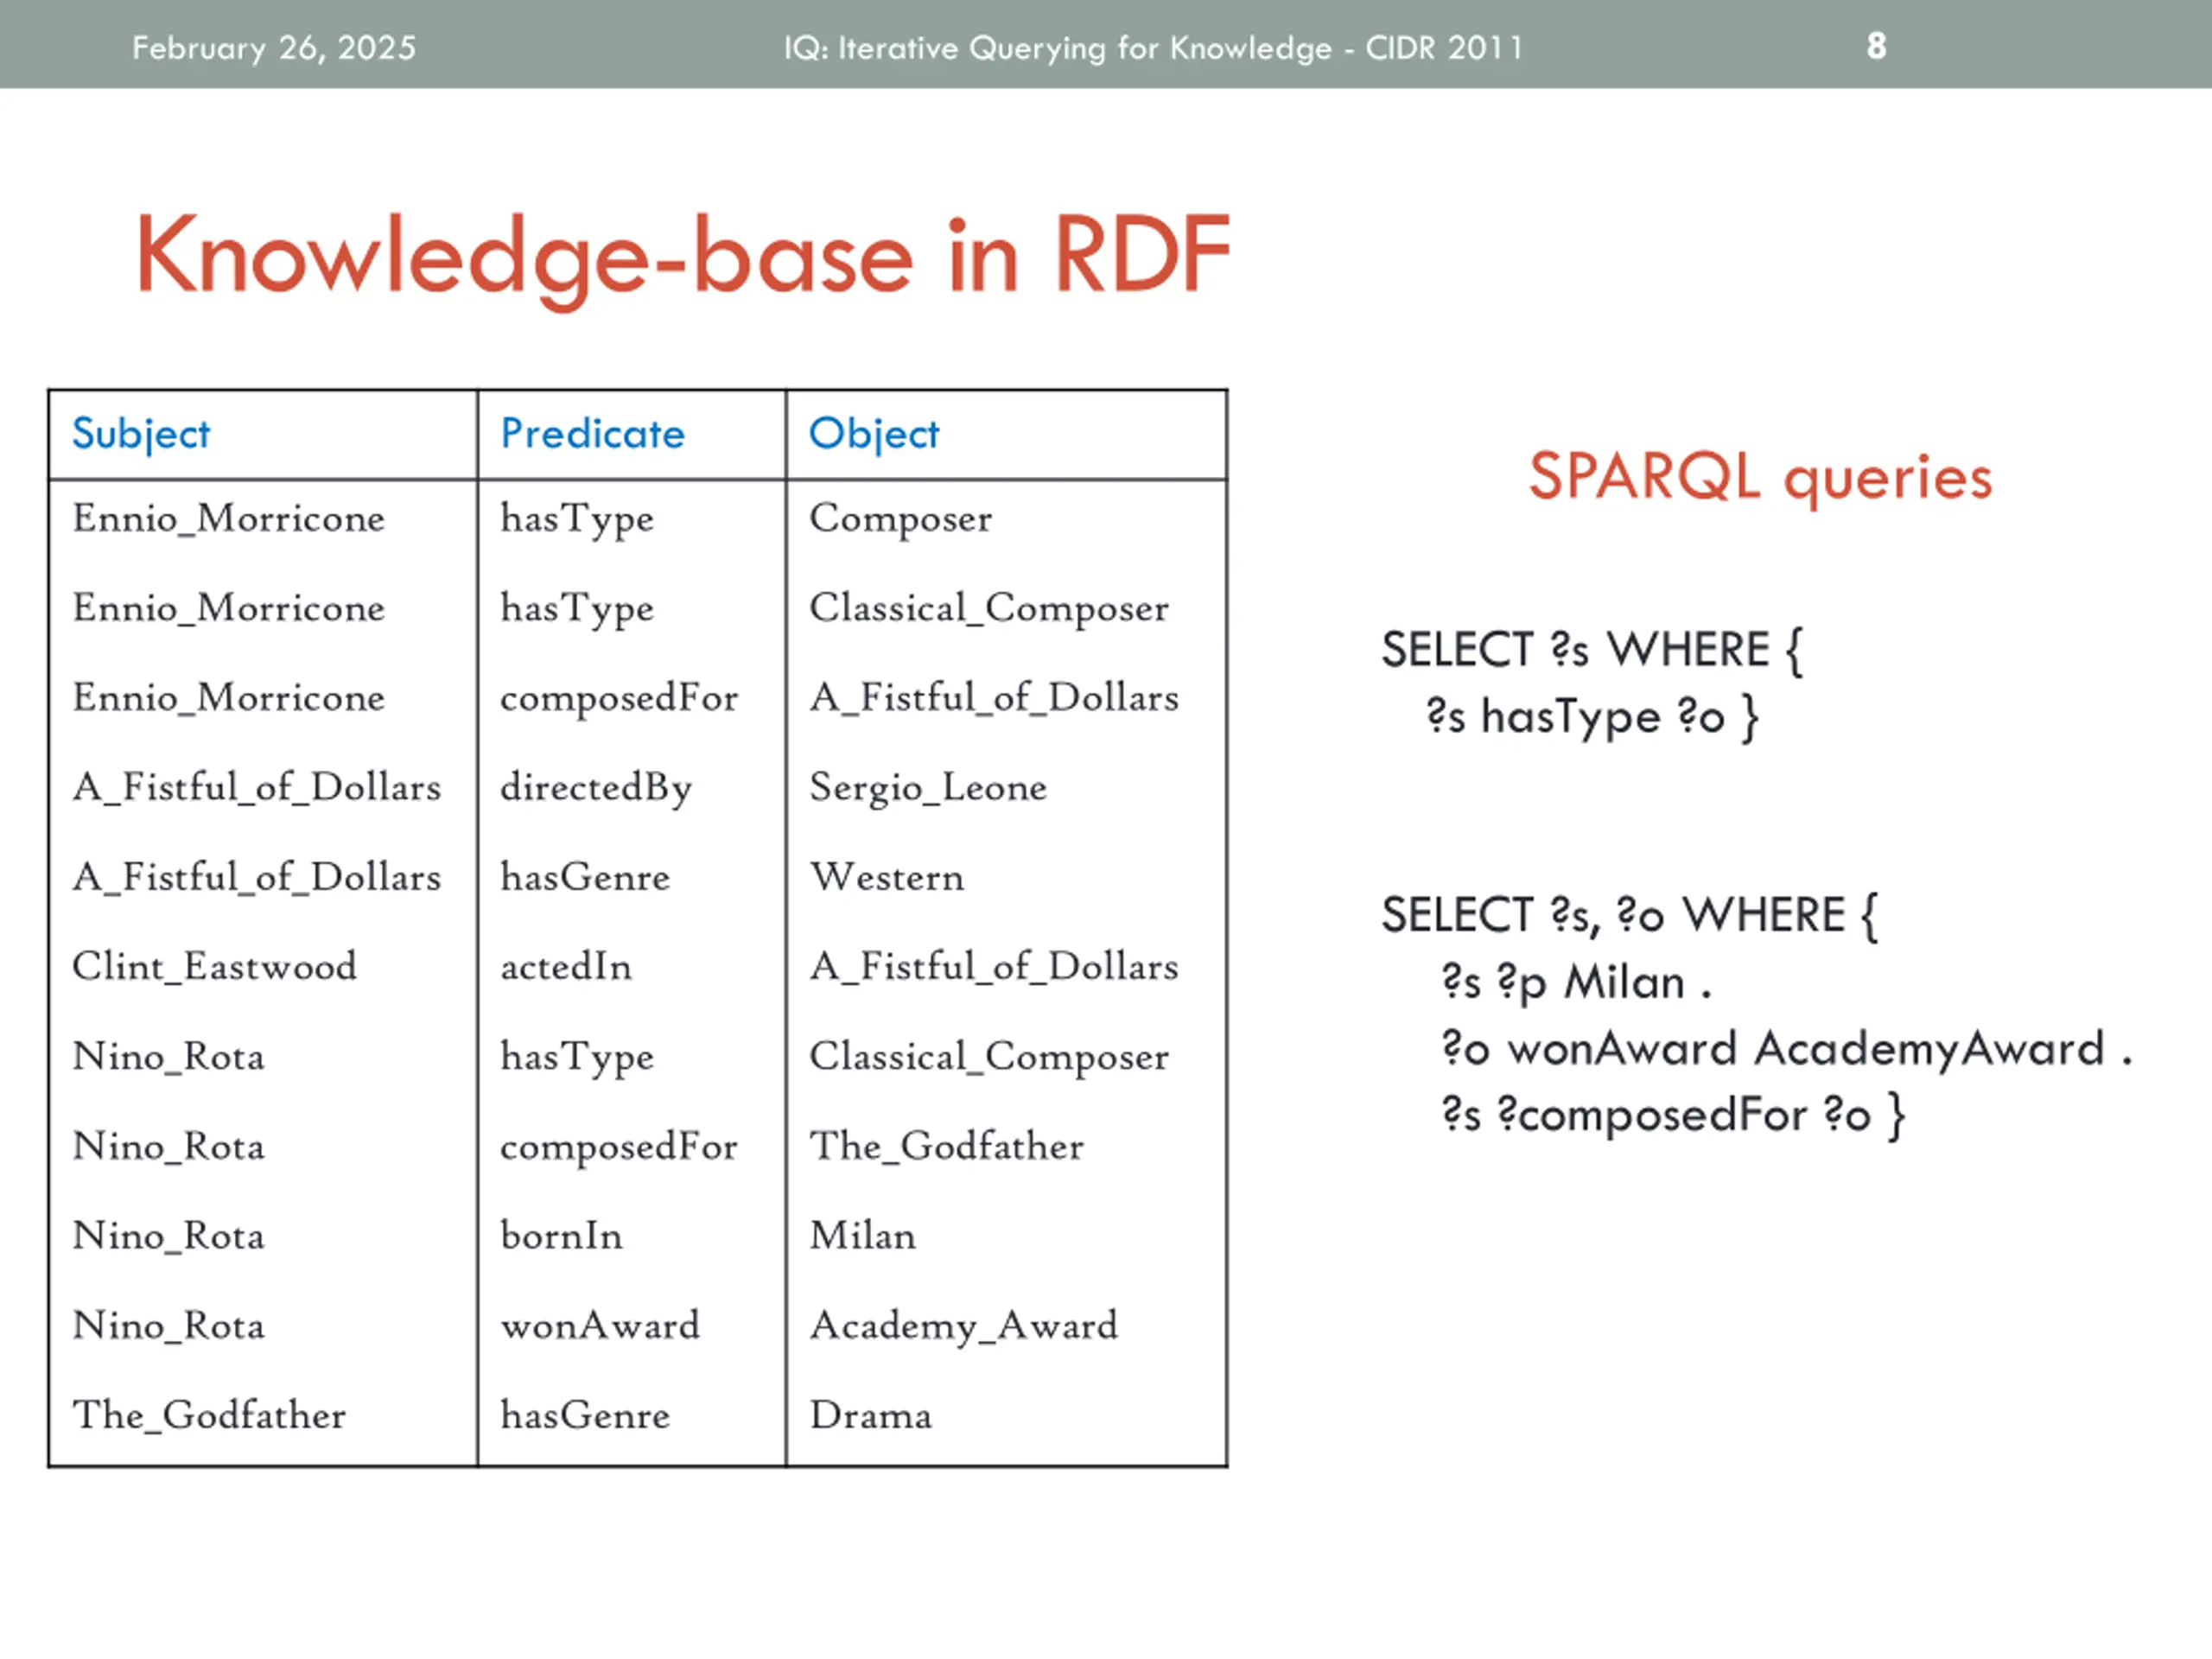Viewport: 2212px width, 1659px height.
Task: Click the query line '?s hasType ?o }'
Action: [x=1592, y=718]
